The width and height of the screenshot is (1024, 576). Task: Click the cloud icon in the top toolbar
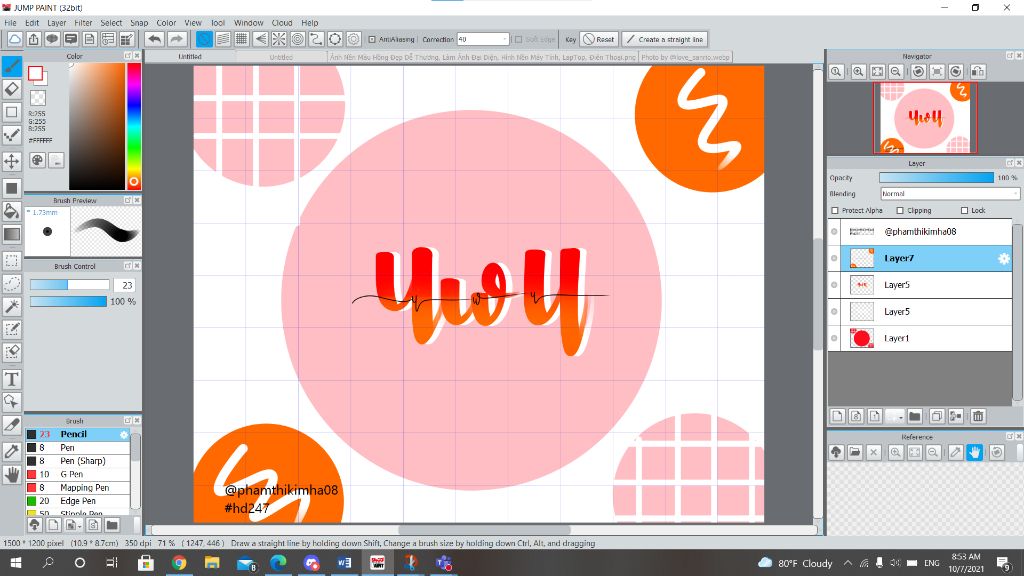(14, 39)
